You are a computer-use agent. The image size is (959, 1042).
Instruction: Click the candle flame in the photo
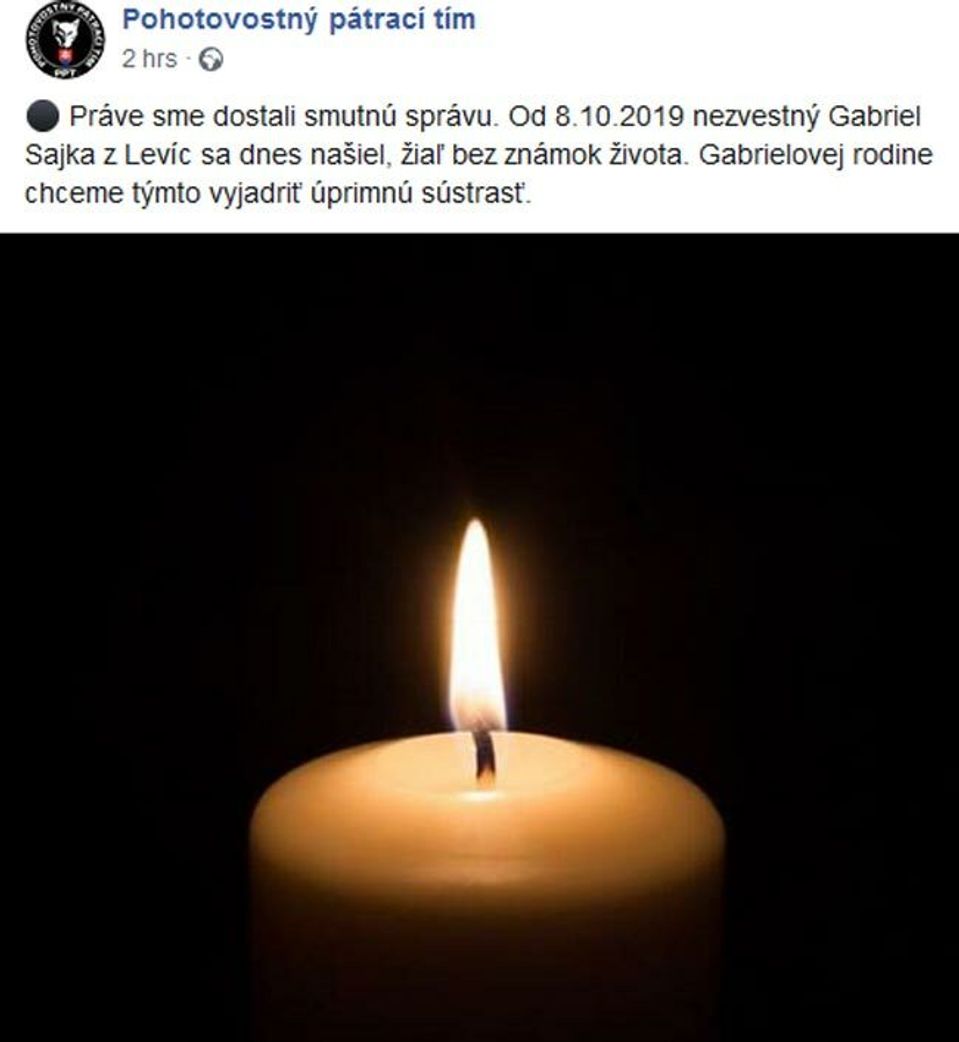(x=477, y=626)
